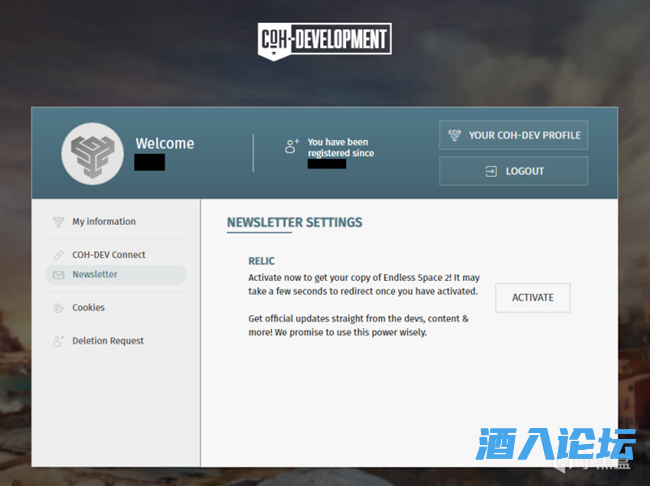This screenshot has height=486, width=650.
Task: Open the My information section
Action: (x=104, y=222)
